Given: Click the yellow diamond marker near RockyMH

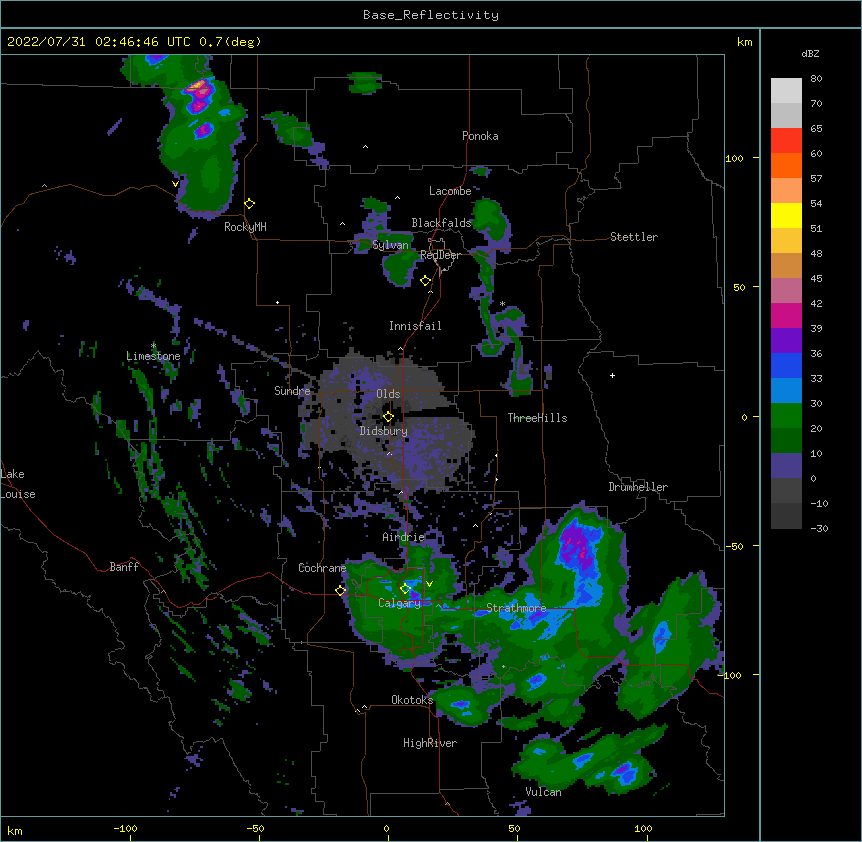Looking at the screenshot, I should pyautogui.click(x=249, y=204).
